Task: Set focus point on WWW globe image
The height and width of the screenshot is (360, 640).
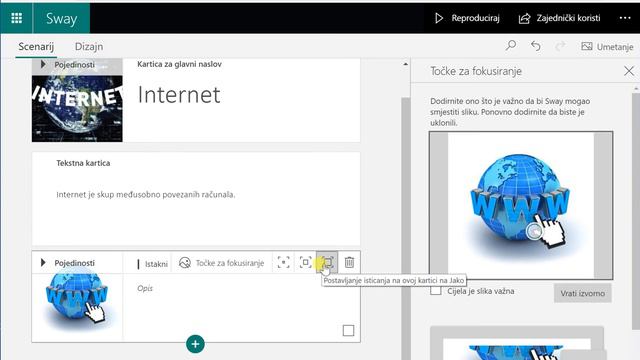Action: (x=520, y=205)
